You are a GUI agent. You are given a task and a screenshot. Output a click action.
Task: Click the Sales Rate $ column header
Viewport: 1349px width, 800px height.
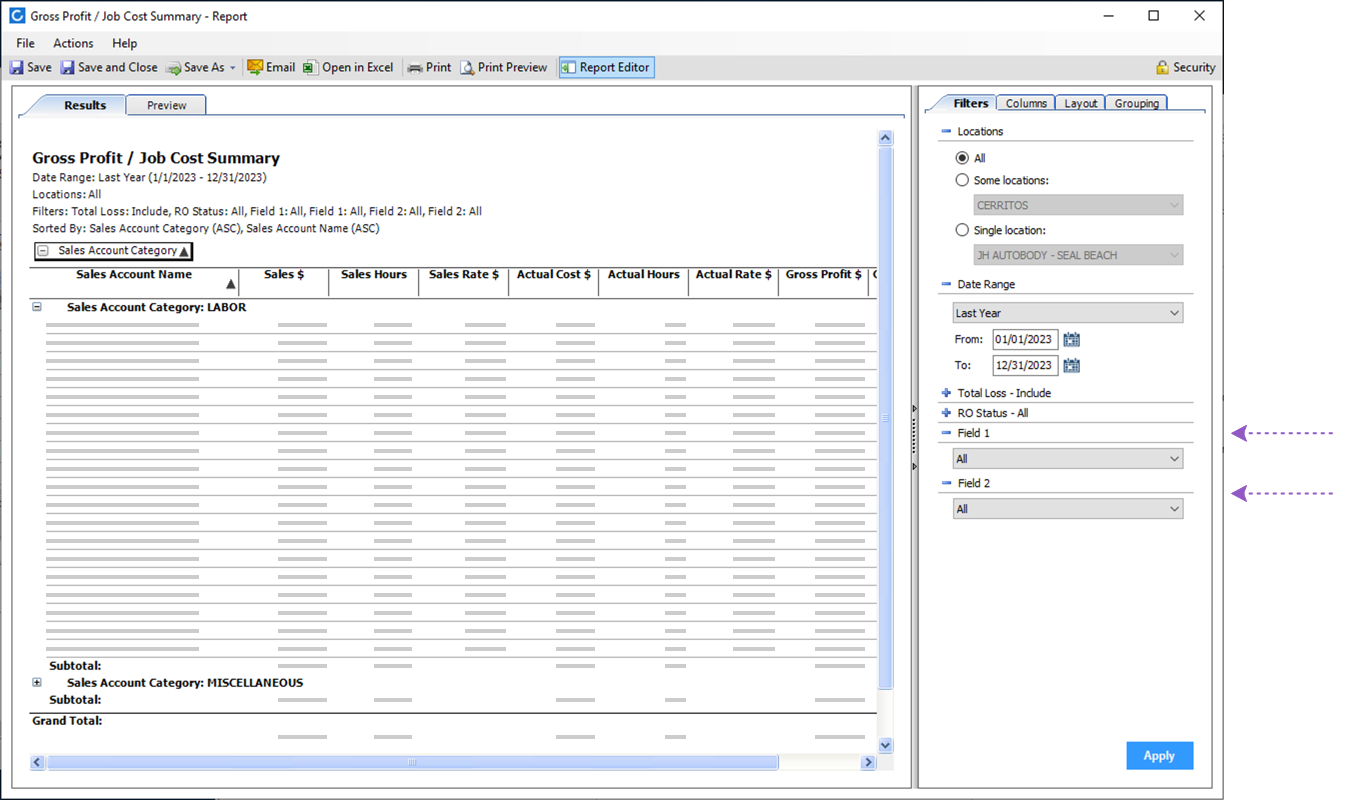464,281
